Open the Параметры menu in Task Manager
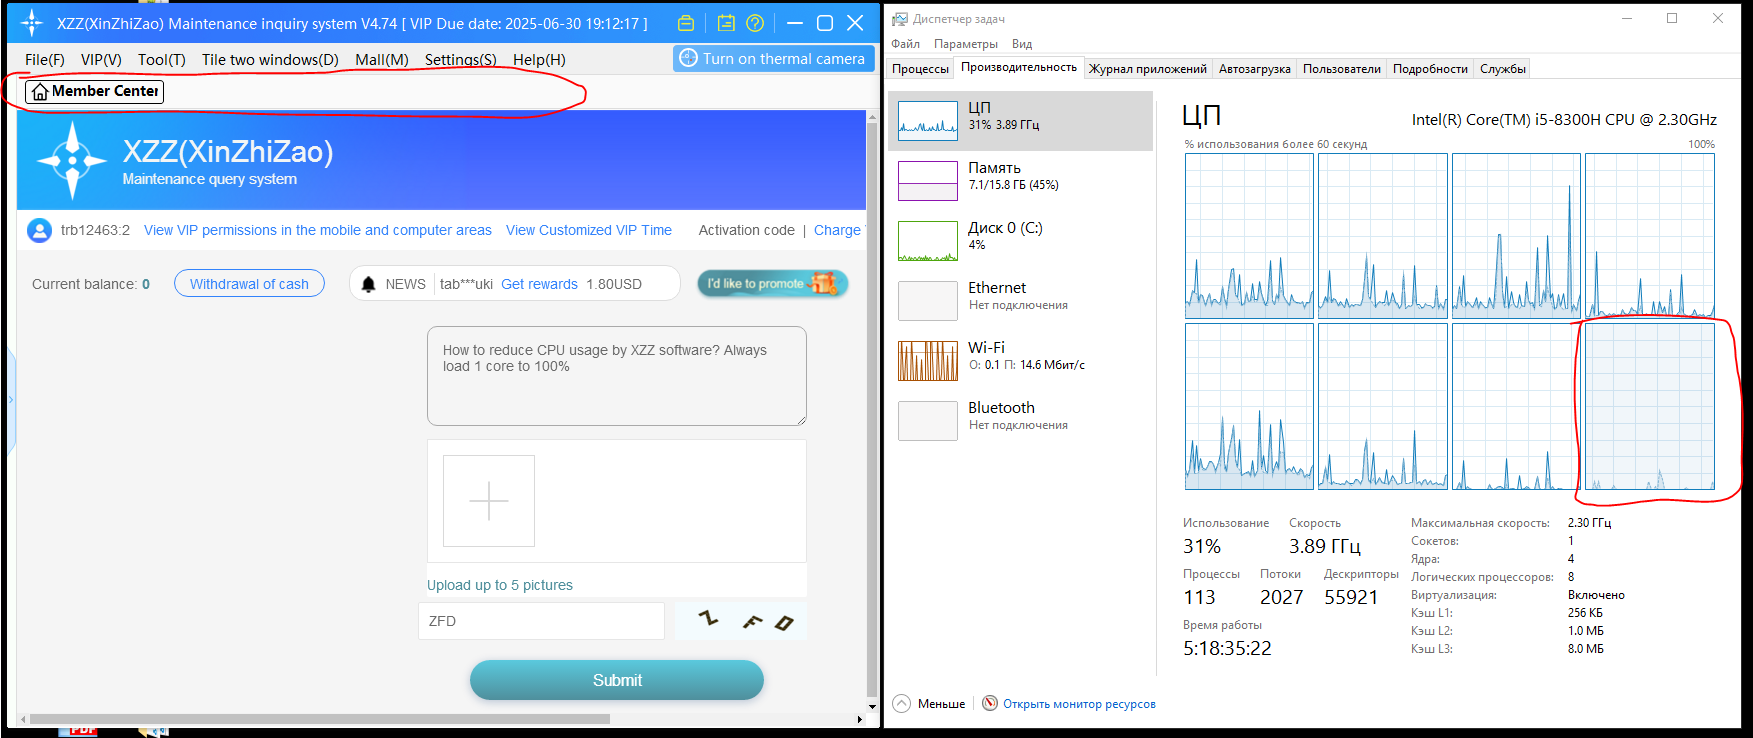Viewport: 1753px width, 738px height. coord(965,44)
